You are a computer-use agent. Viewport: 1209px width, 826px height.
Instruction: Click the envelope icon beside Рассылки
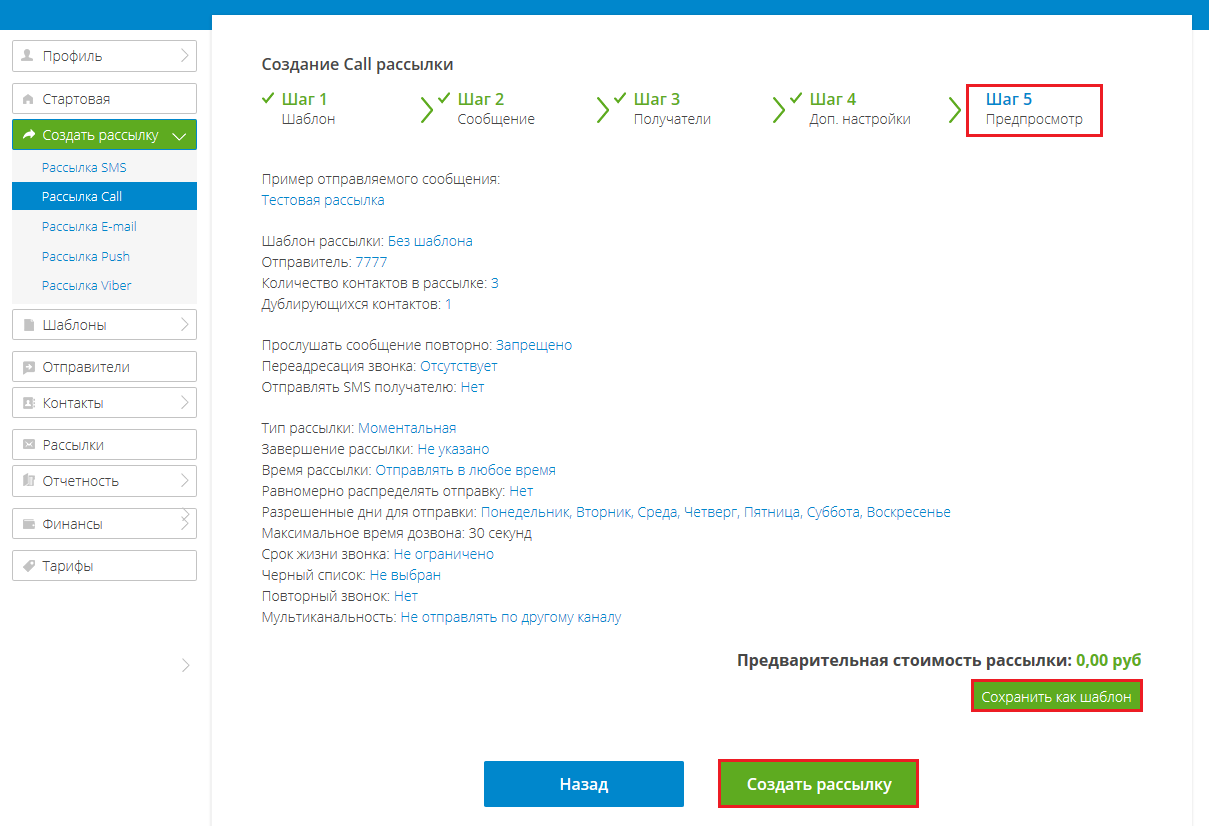28,445
